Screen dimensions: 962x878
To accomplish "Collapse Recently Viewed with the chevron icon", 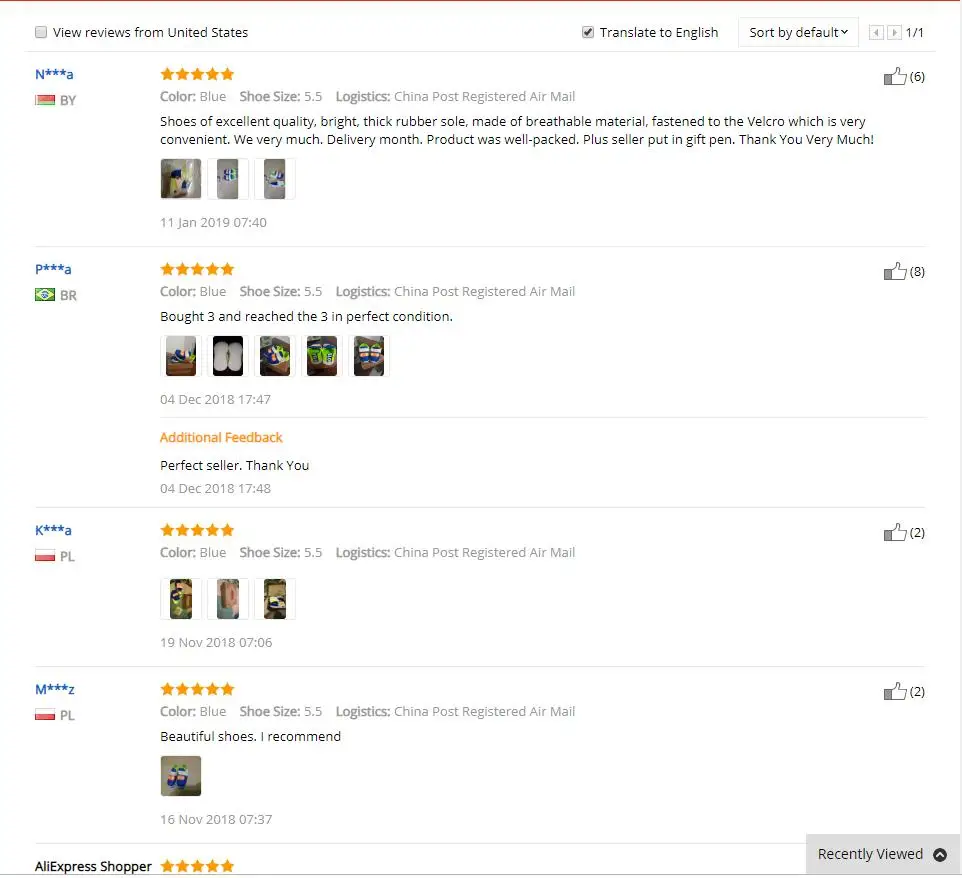I will [x=939, y=854].
